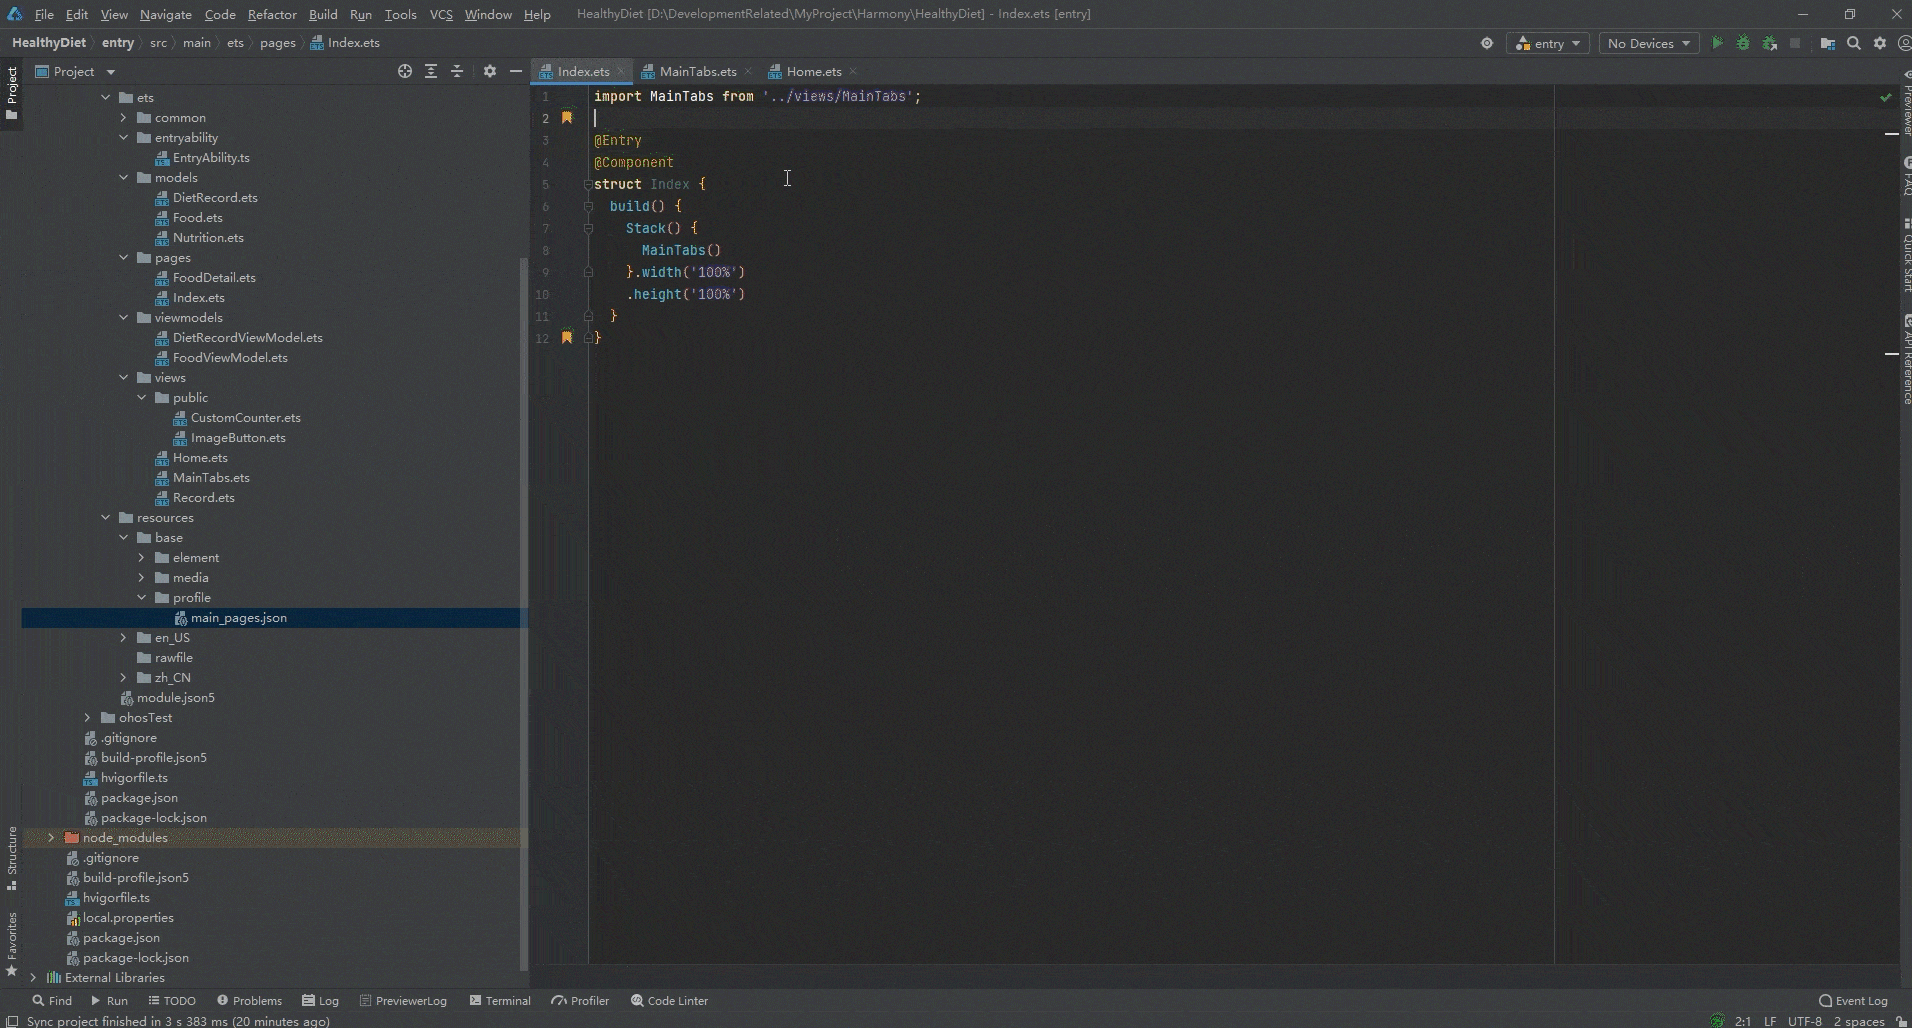Viewport: 1912px width, 1028px height.
Task: Click the green Run entry button
Action: click(x=1717, y=43)
